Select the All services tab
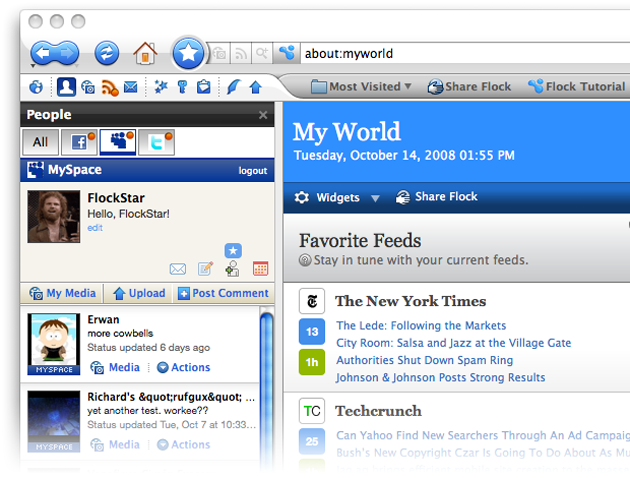This screenshot has height=478, width=630. click(40, 142)
